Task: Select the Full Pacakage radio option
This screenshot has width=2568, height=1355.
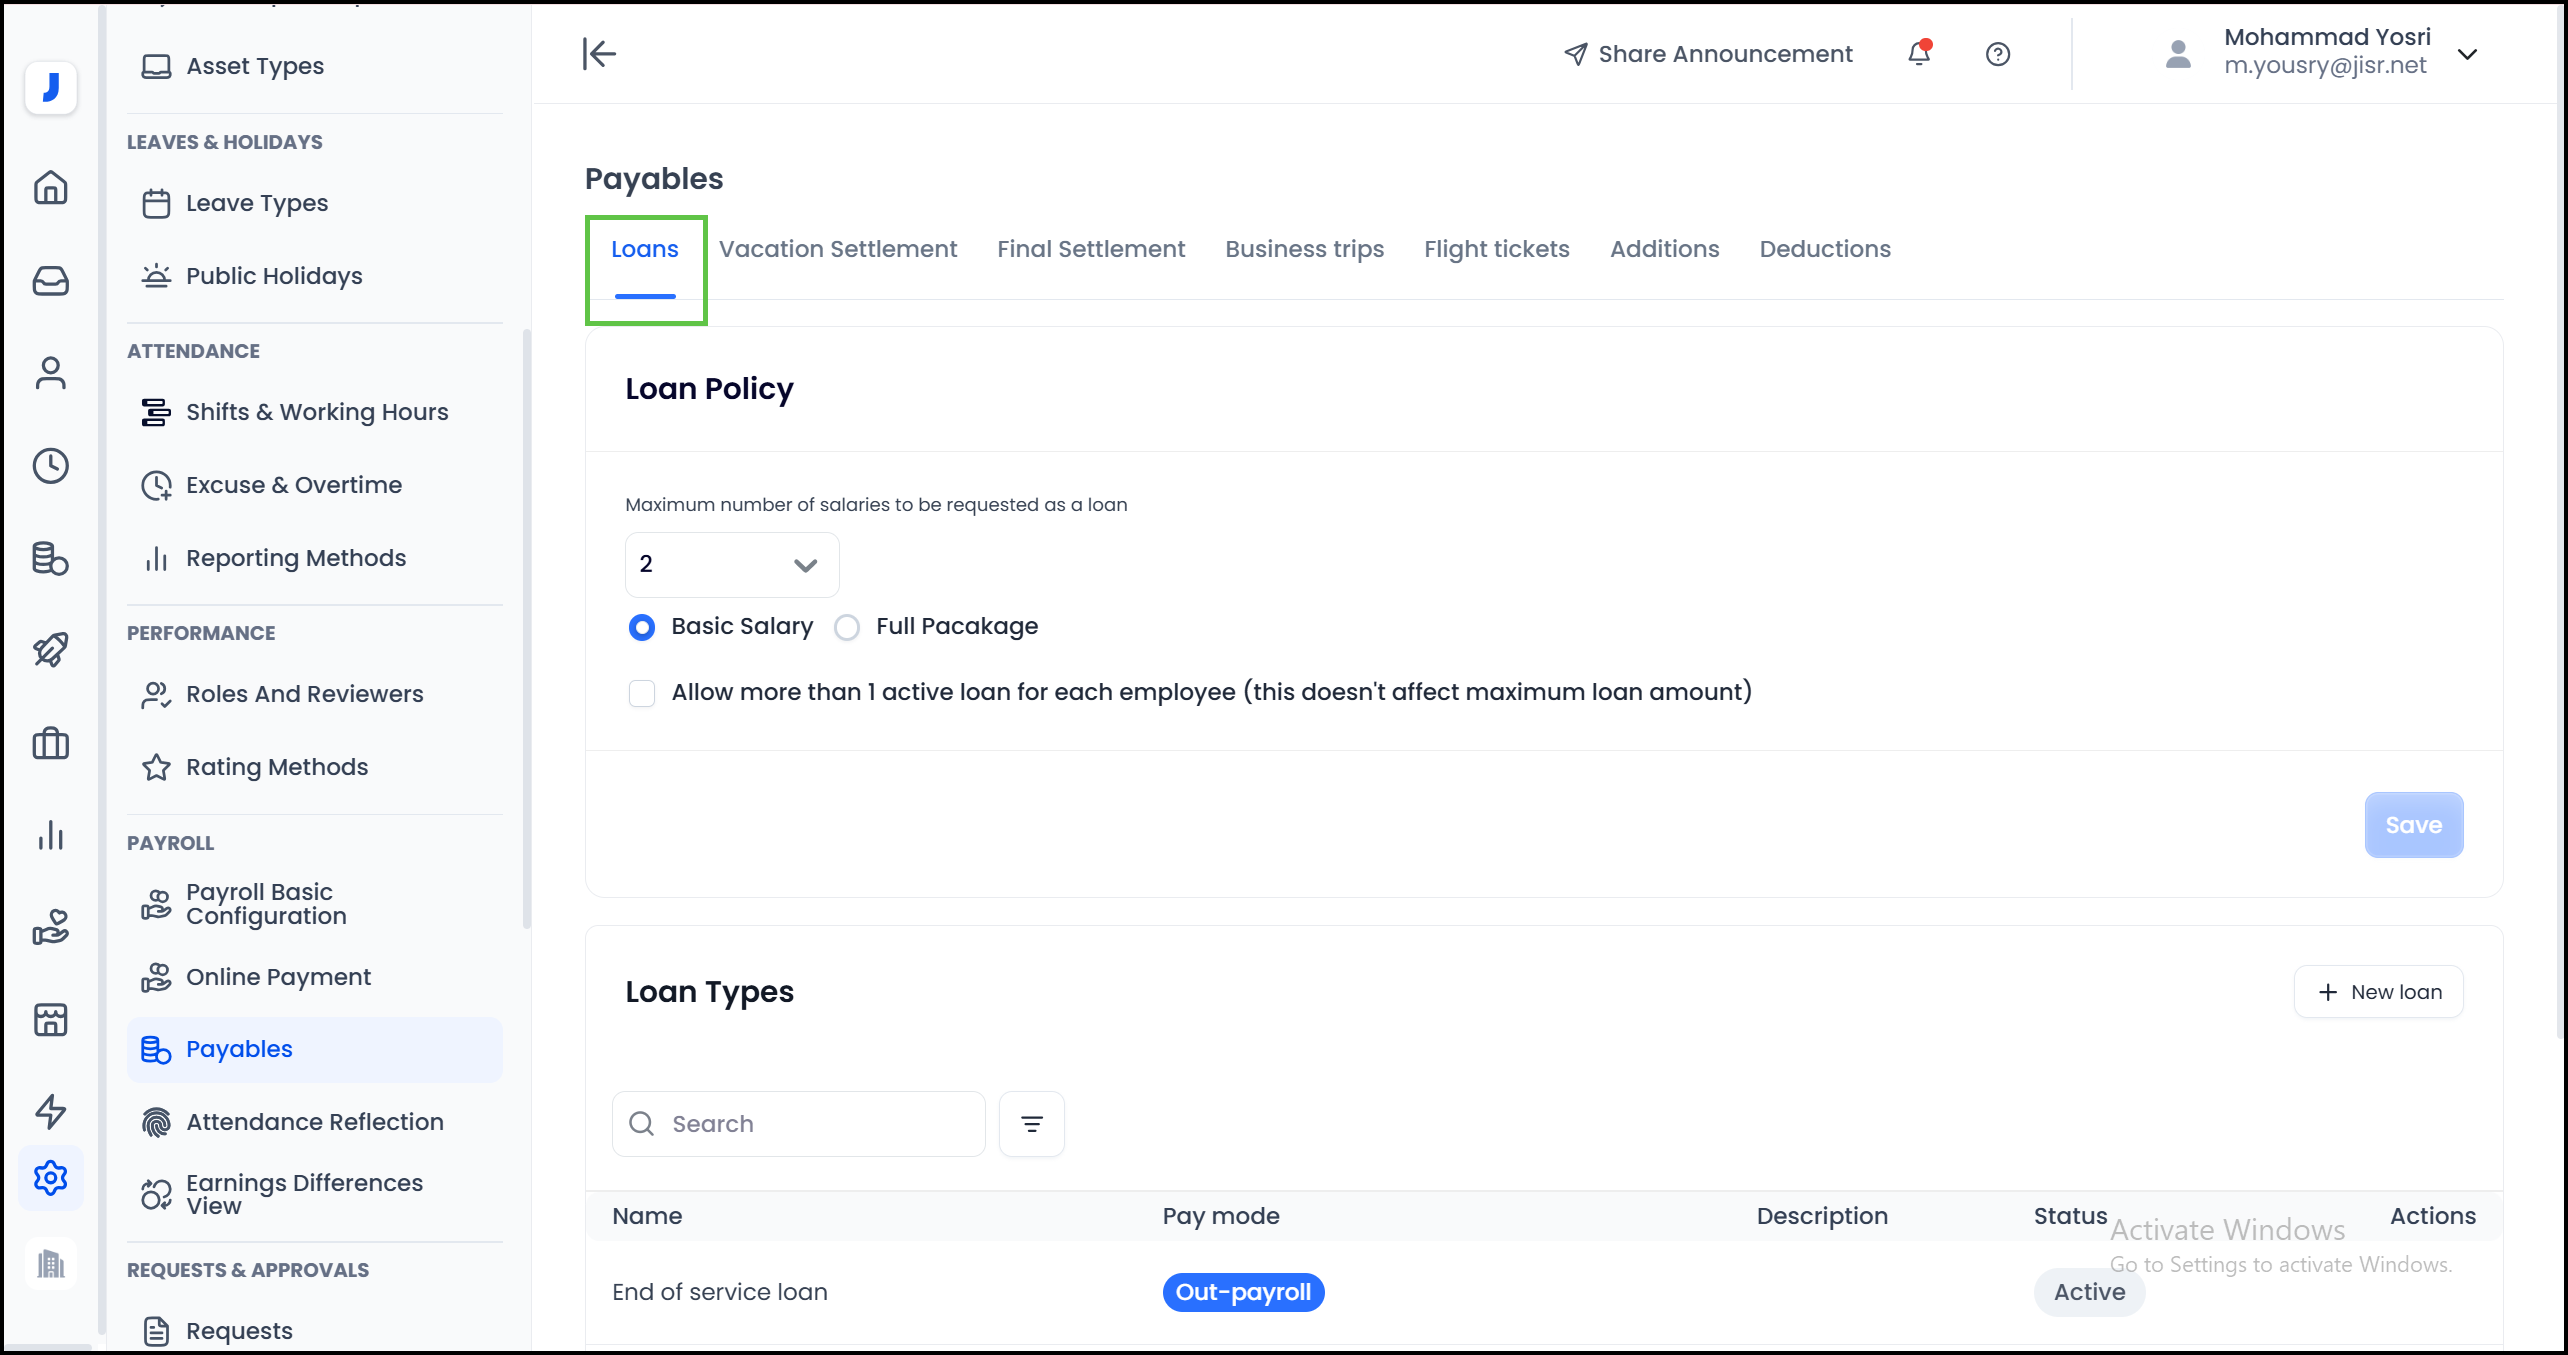Action: [x=847, y=627]
